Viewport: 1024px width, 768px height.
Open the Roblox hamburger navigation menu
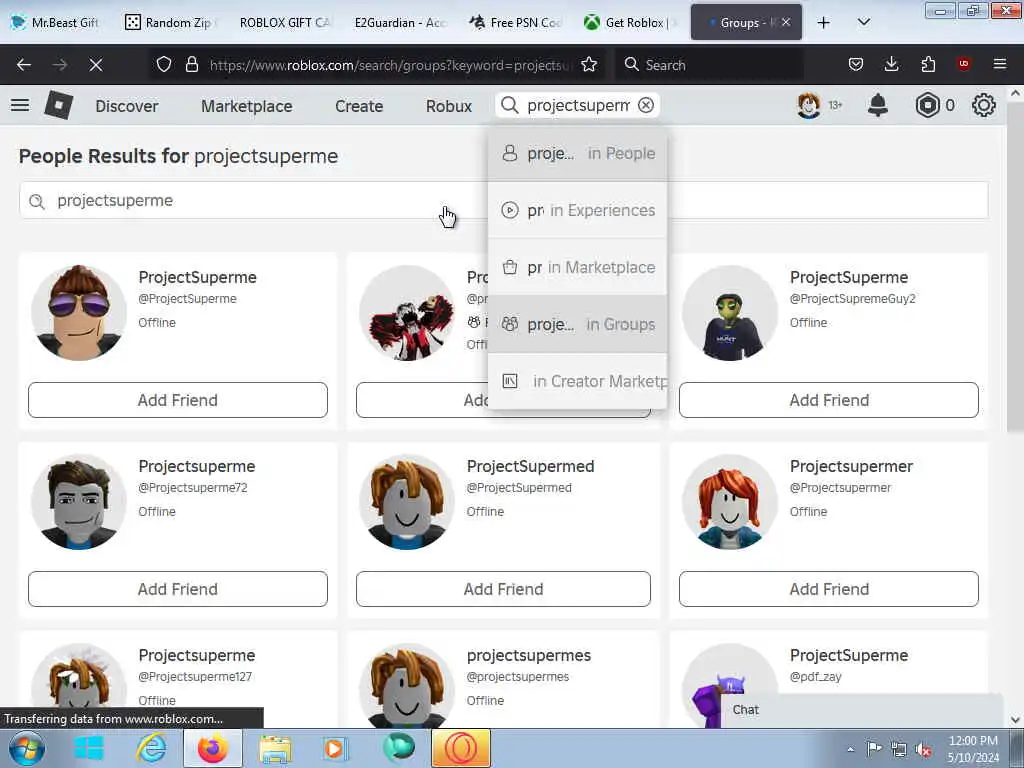tap(20, 105)
